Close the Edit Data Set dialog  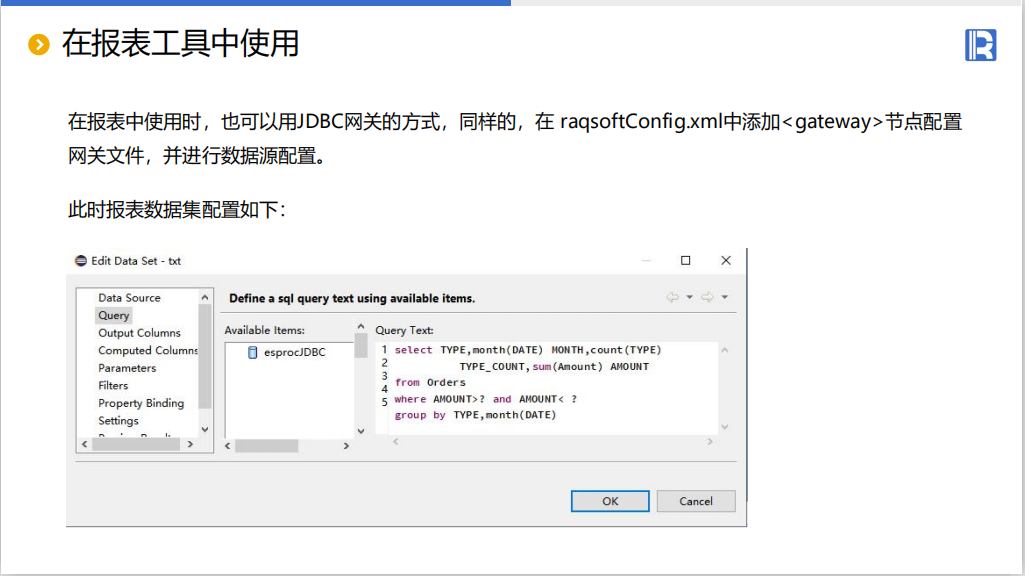[x=726, y=260]
